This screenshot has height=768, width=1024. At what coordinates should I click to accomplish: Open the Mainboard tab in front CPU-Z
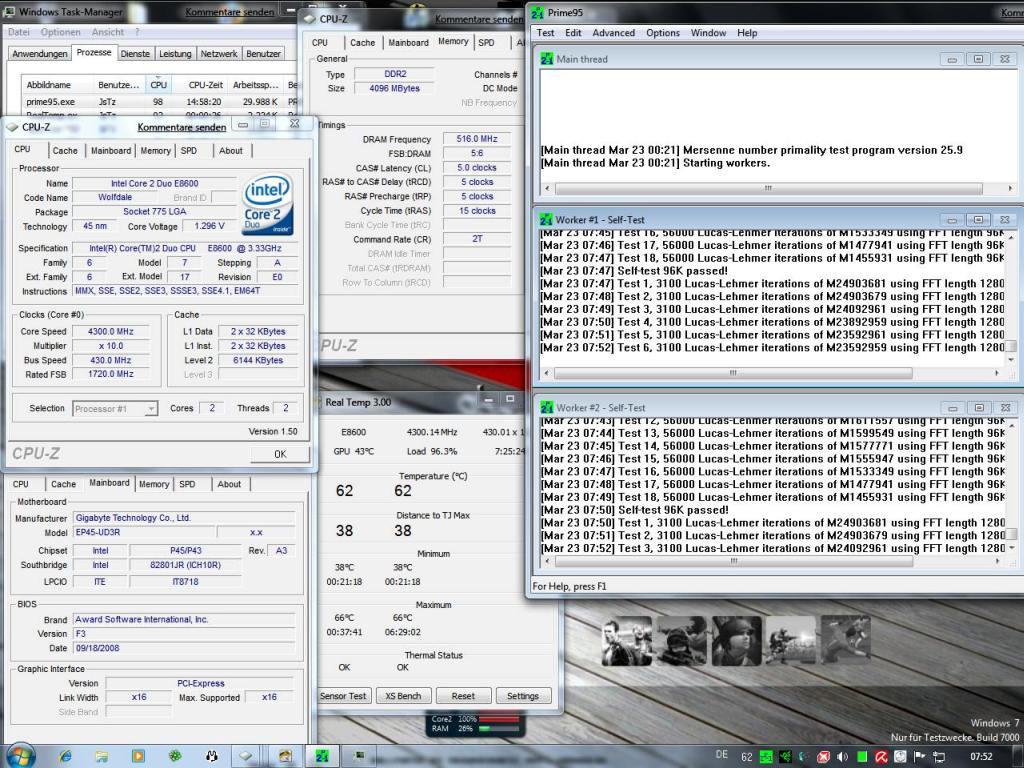coord(111,150)
